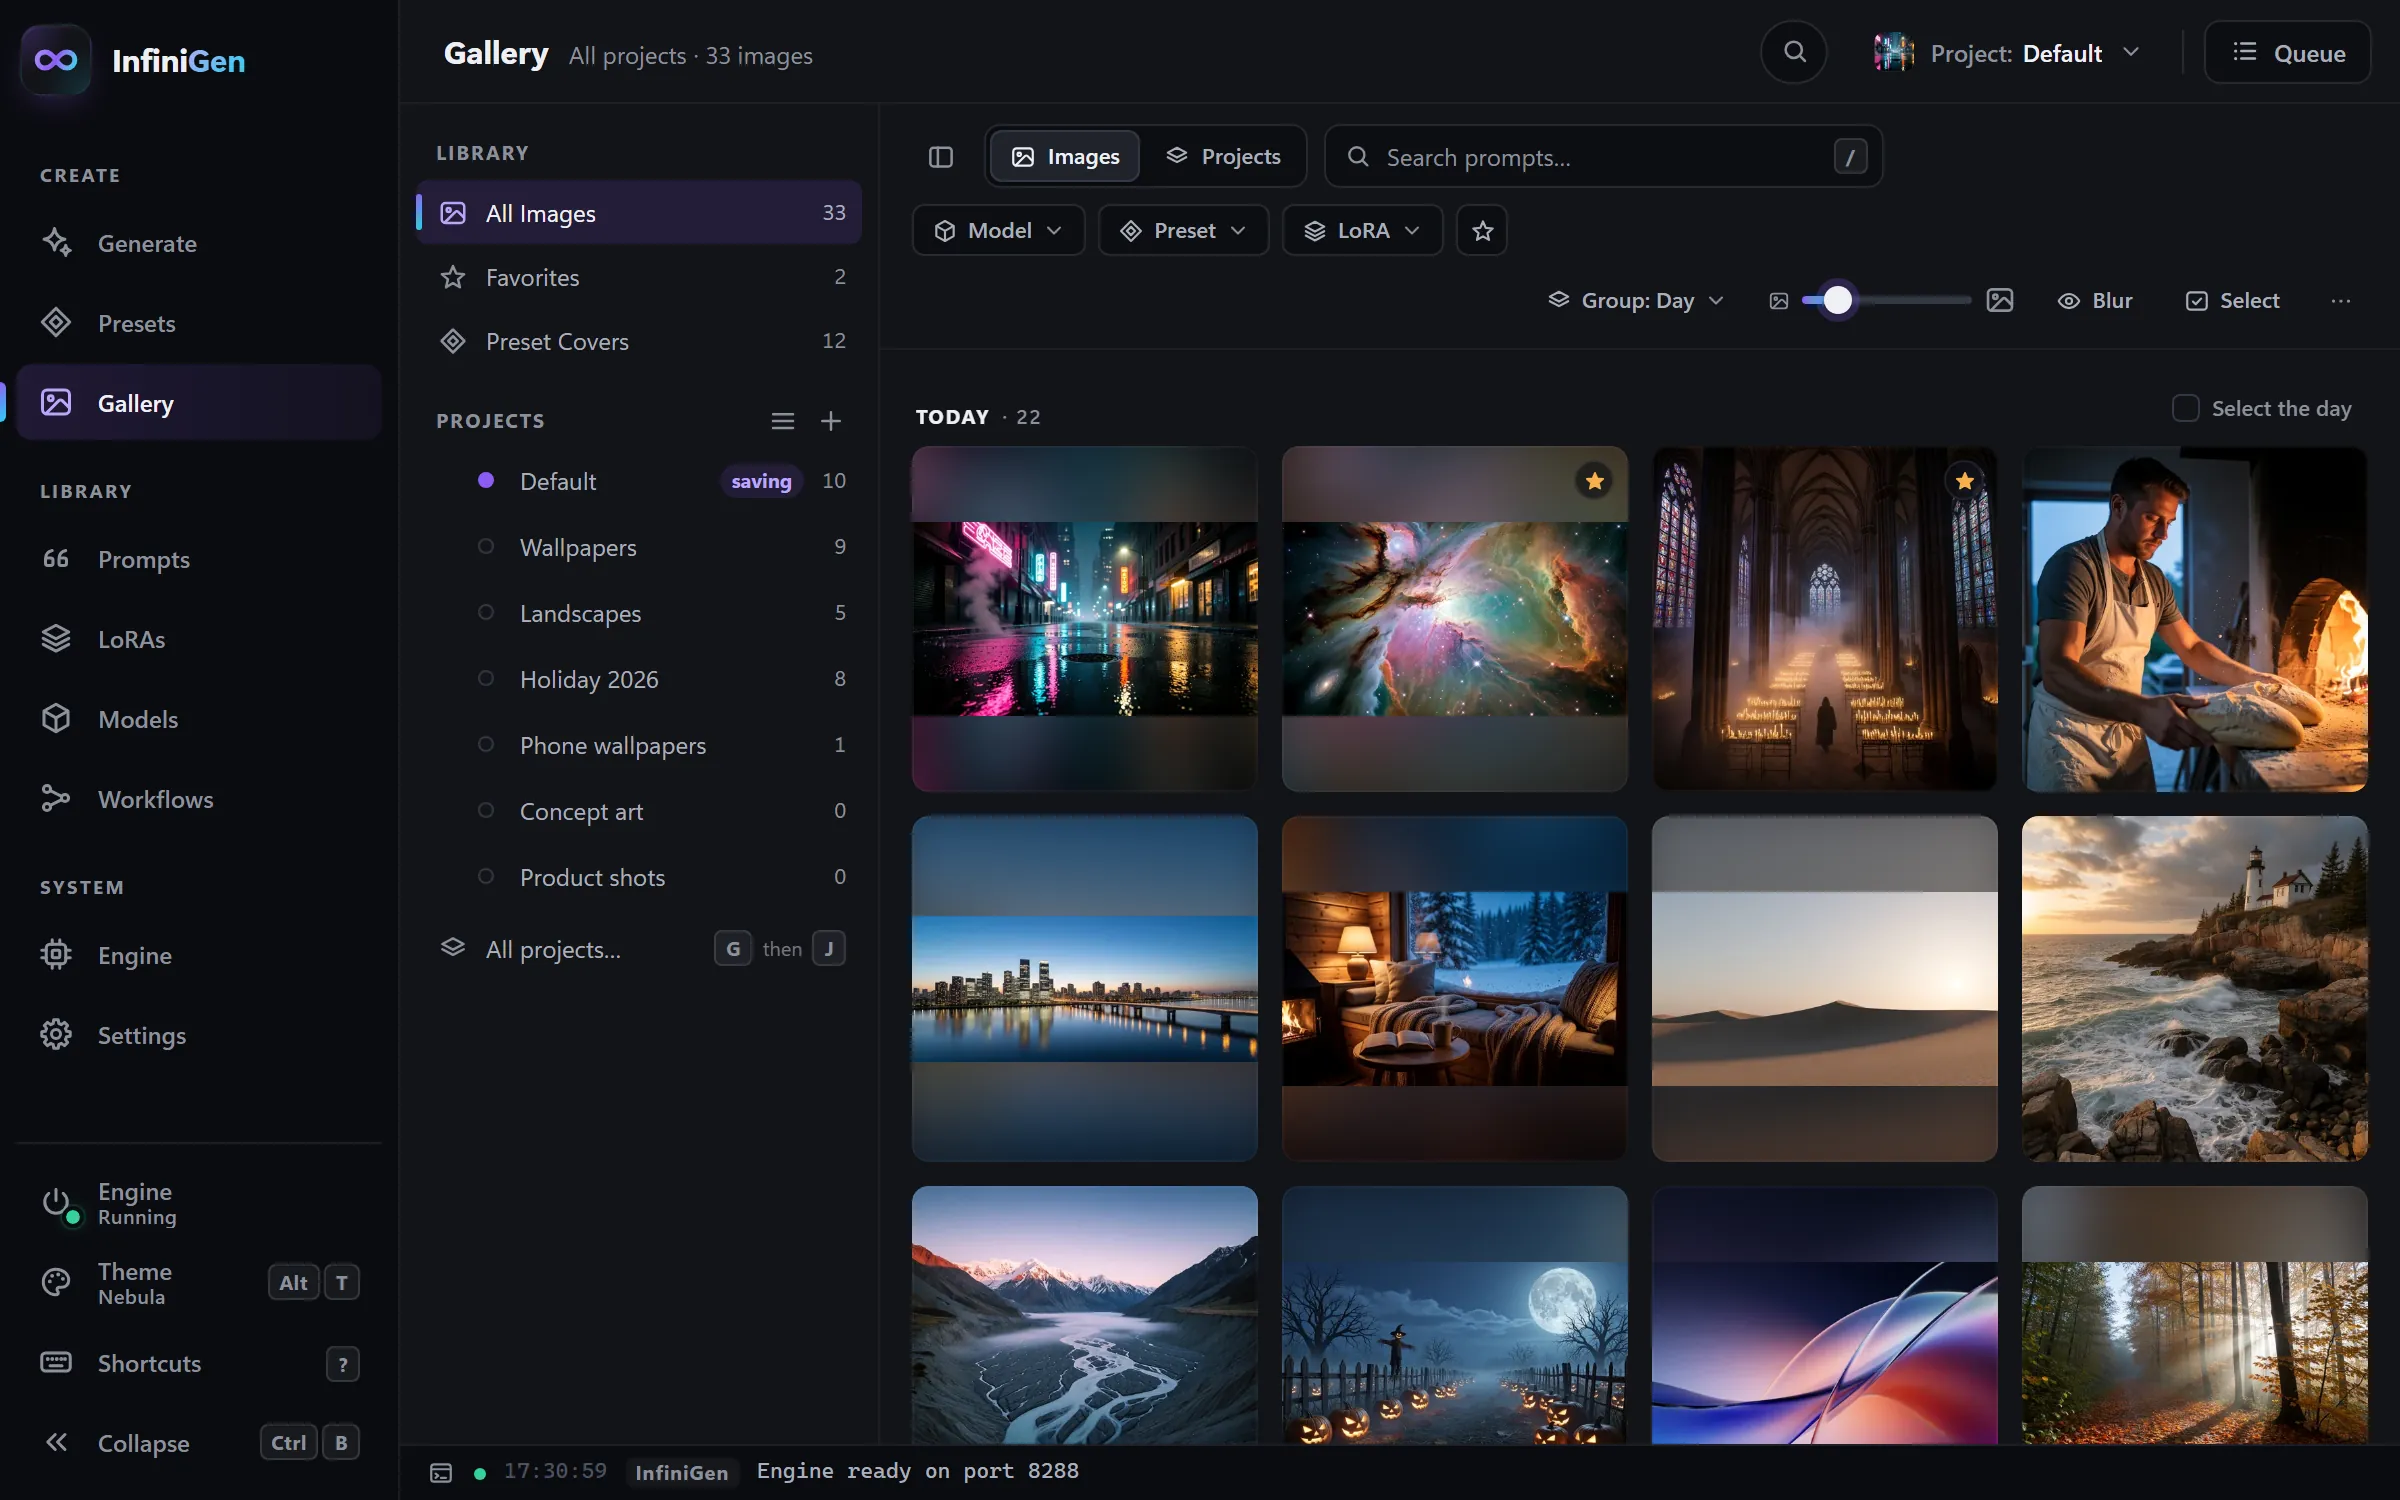The width and height of the screenshot is (2400, 1500).
Task: Open Models in the sidebar
Action: [199, 719]
